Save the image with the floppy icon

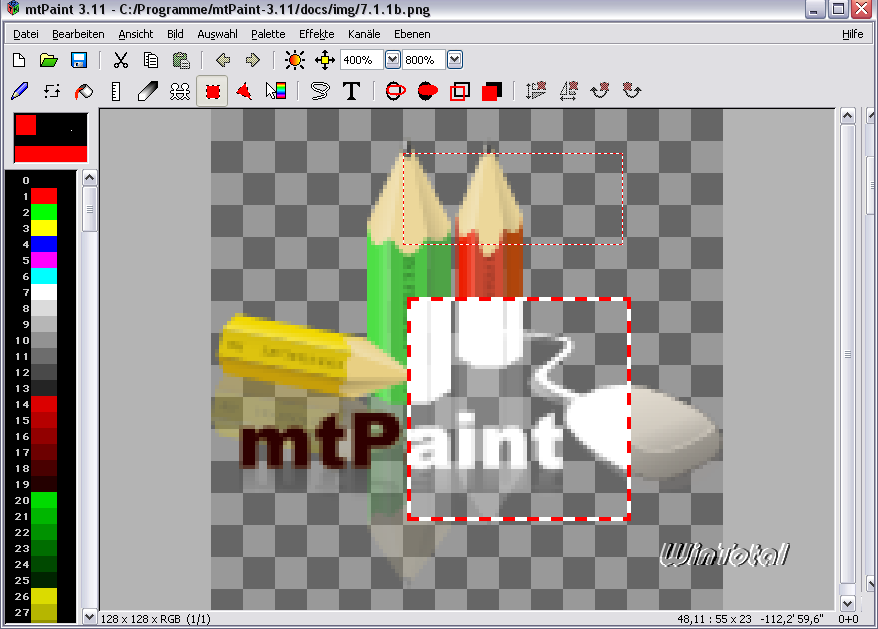pos(79,60)
